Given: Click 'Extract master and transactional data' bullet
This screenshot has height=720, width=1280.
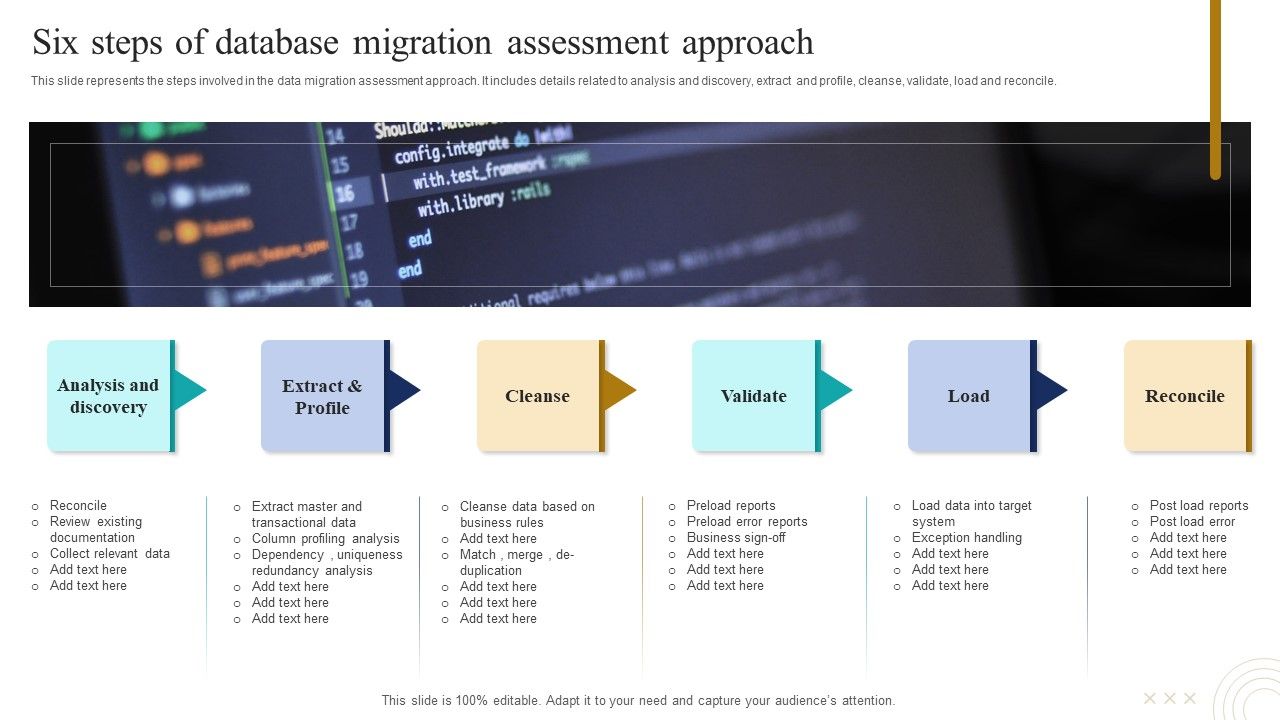Looking at the screenshot, I should [x=307, y=515].
